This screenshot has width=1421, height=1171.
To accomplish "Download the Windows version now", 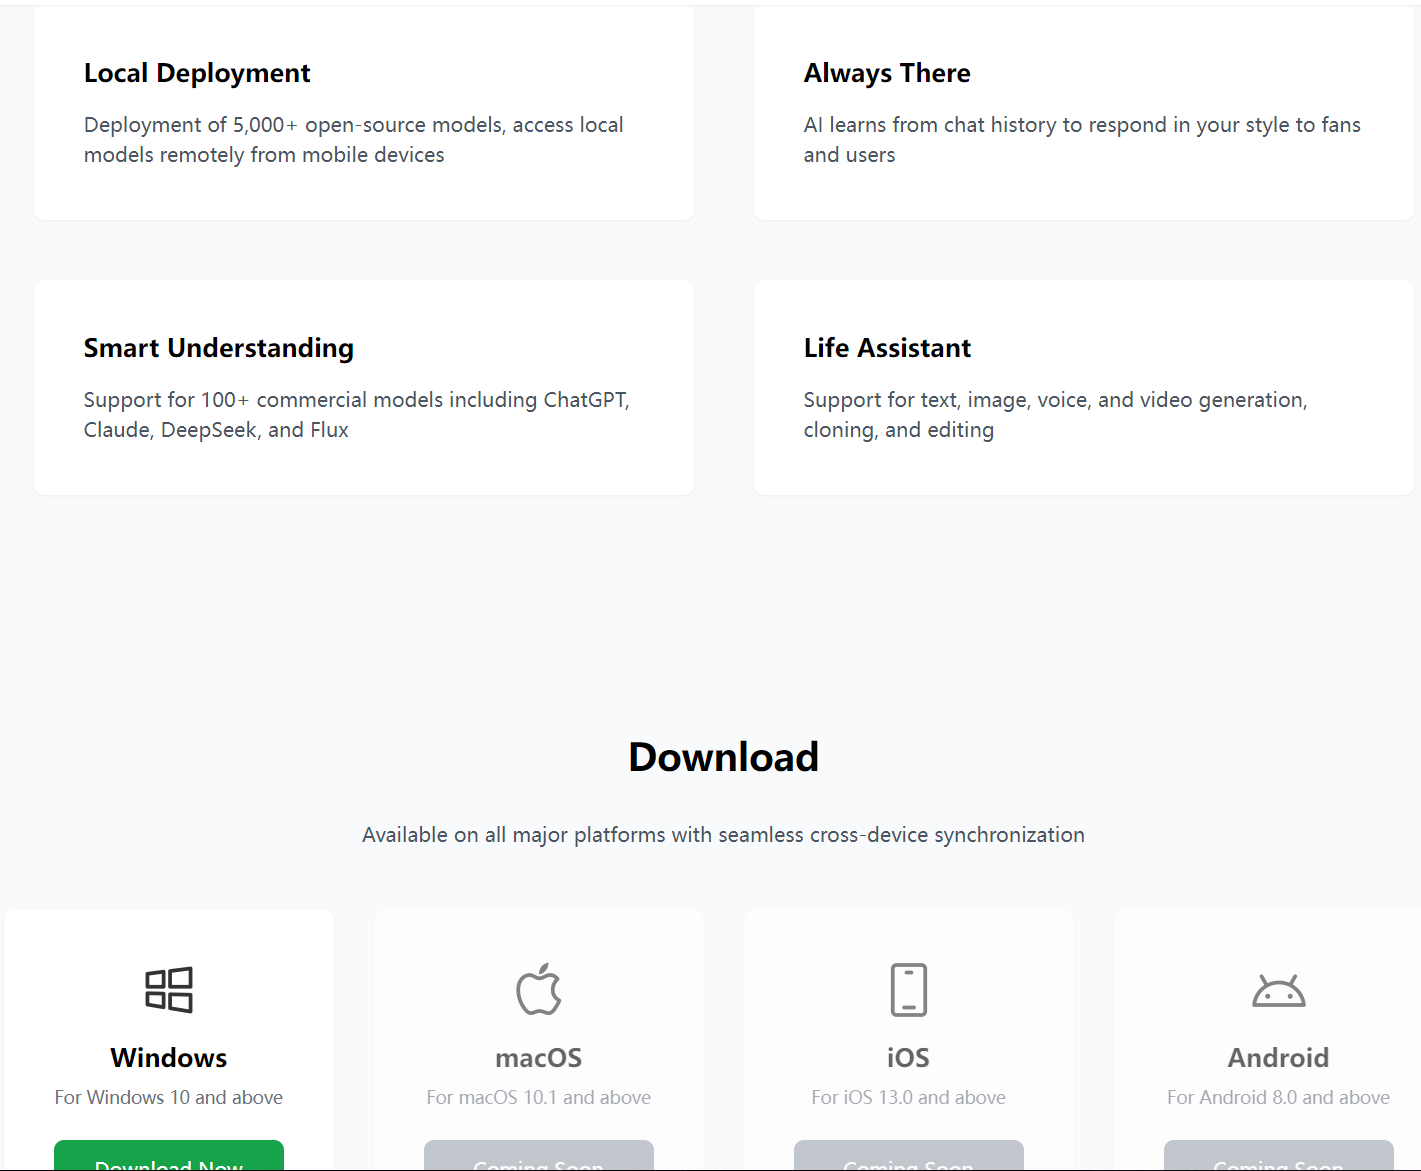I will [x=169, y=1156].
